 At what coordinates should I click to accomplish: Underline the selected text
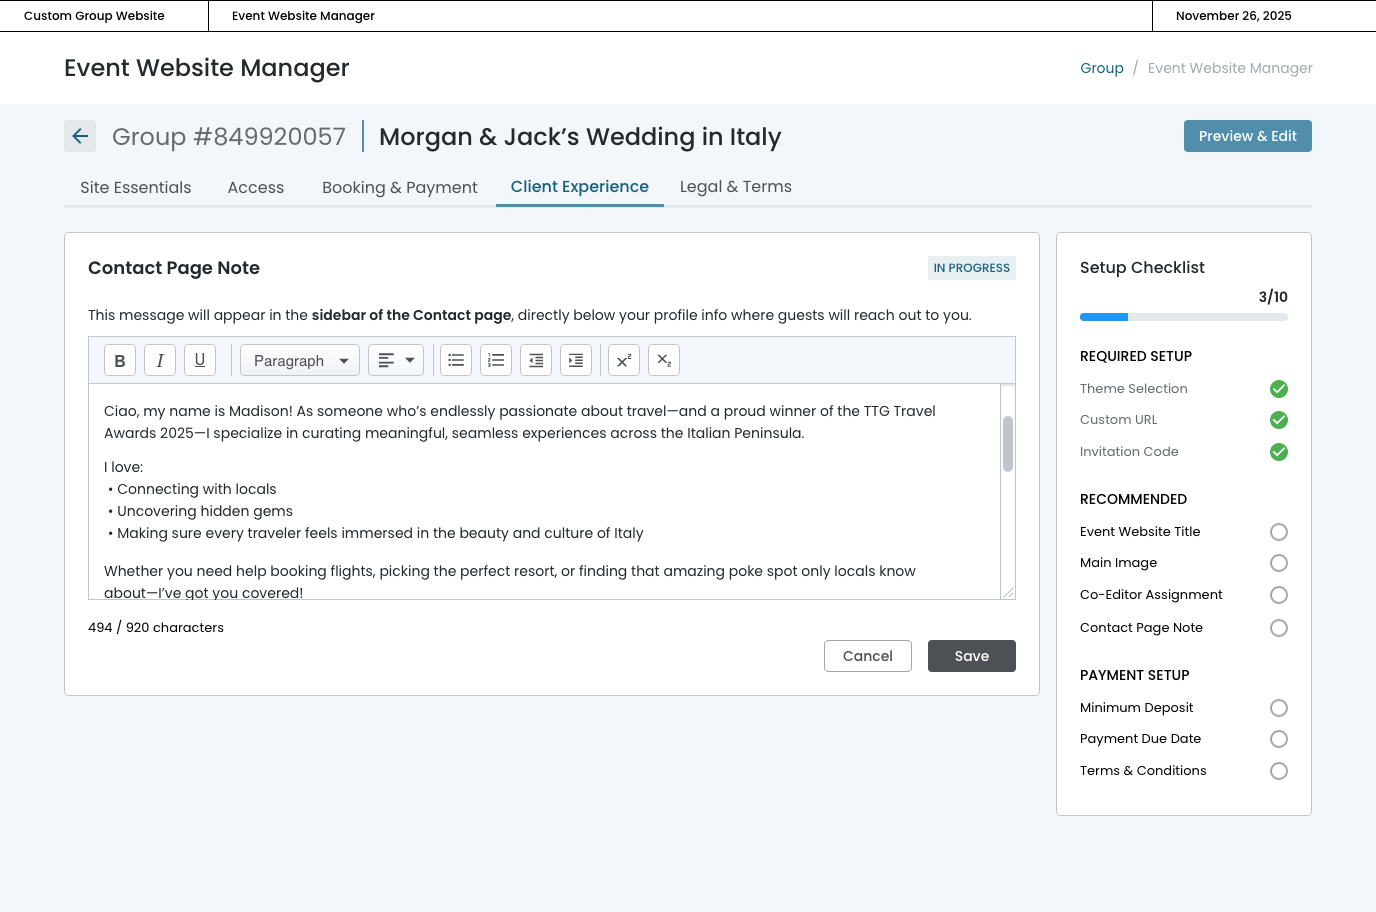pos(200,360)
